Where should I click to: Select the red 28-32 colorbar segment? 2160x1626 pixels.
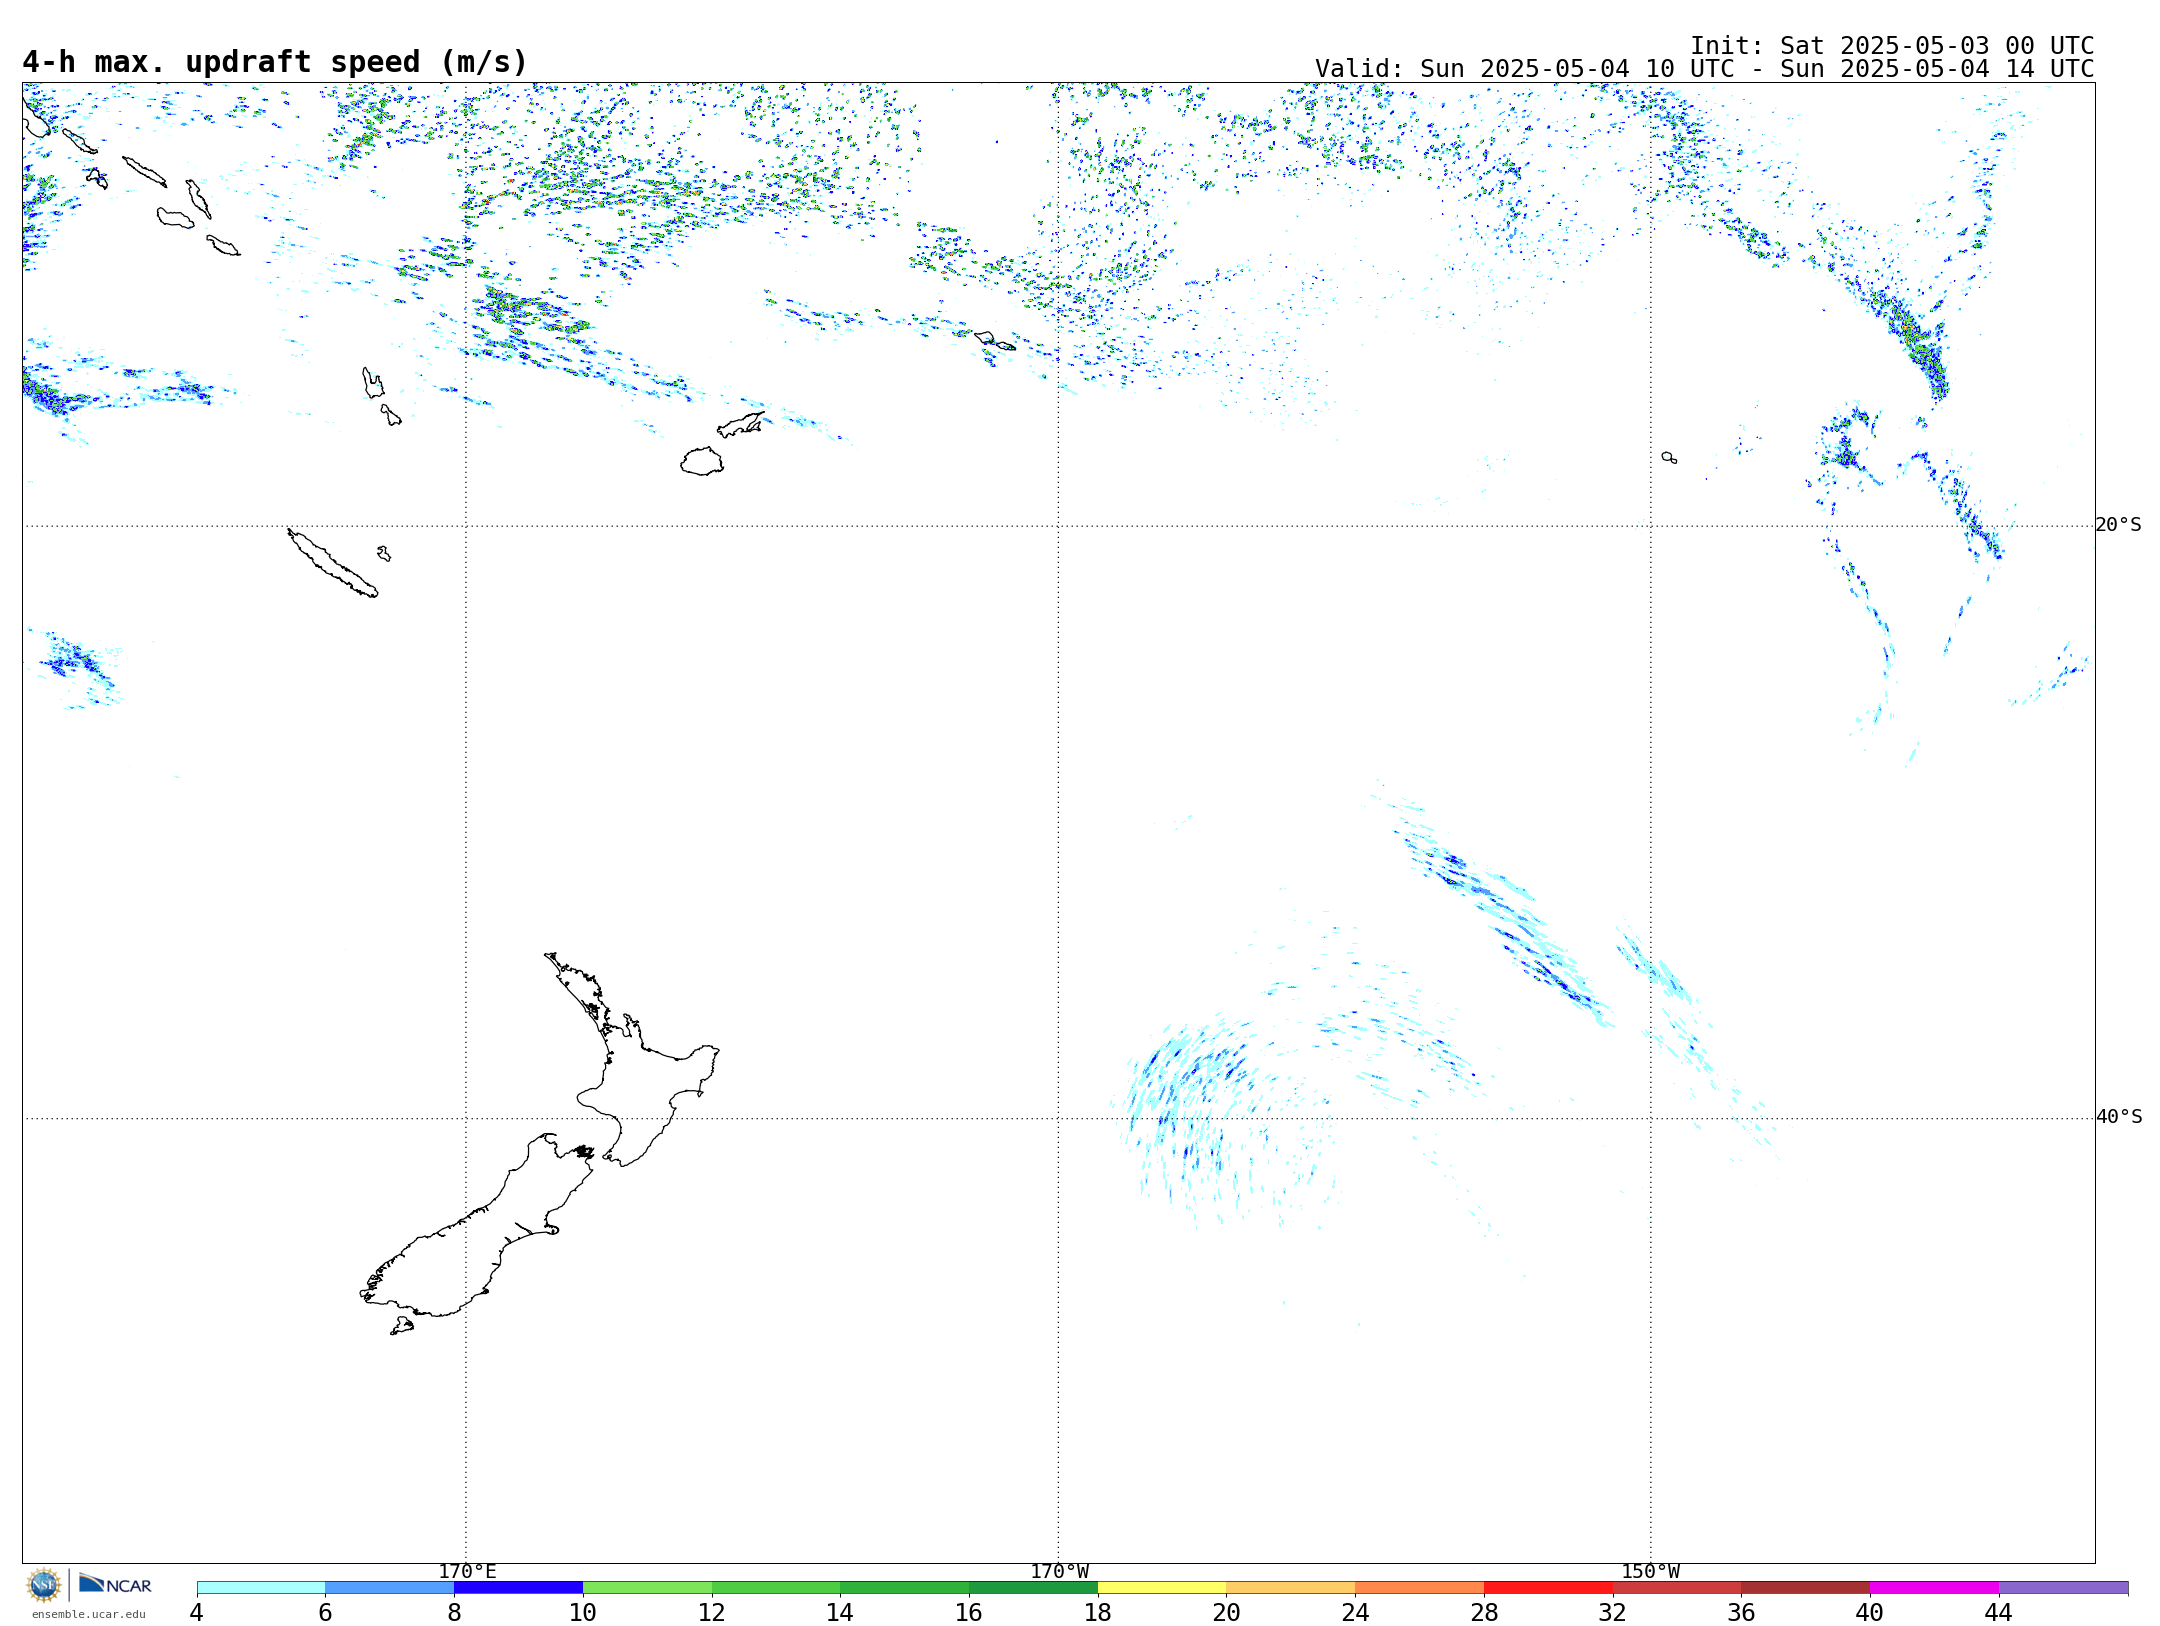pyautogui.click(x=1548, y=1588)
